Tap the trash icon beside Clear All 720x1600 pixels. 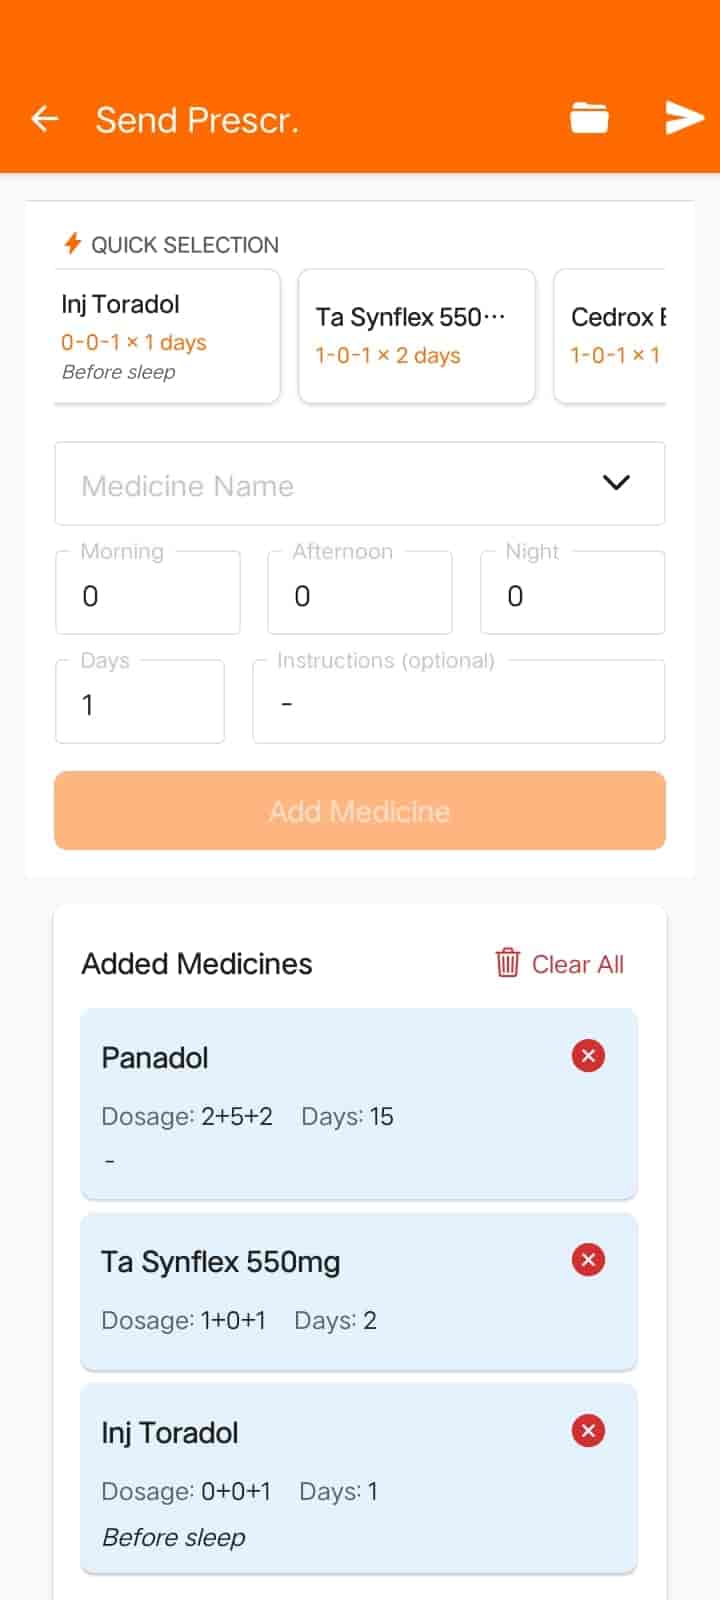coord(508,963)
